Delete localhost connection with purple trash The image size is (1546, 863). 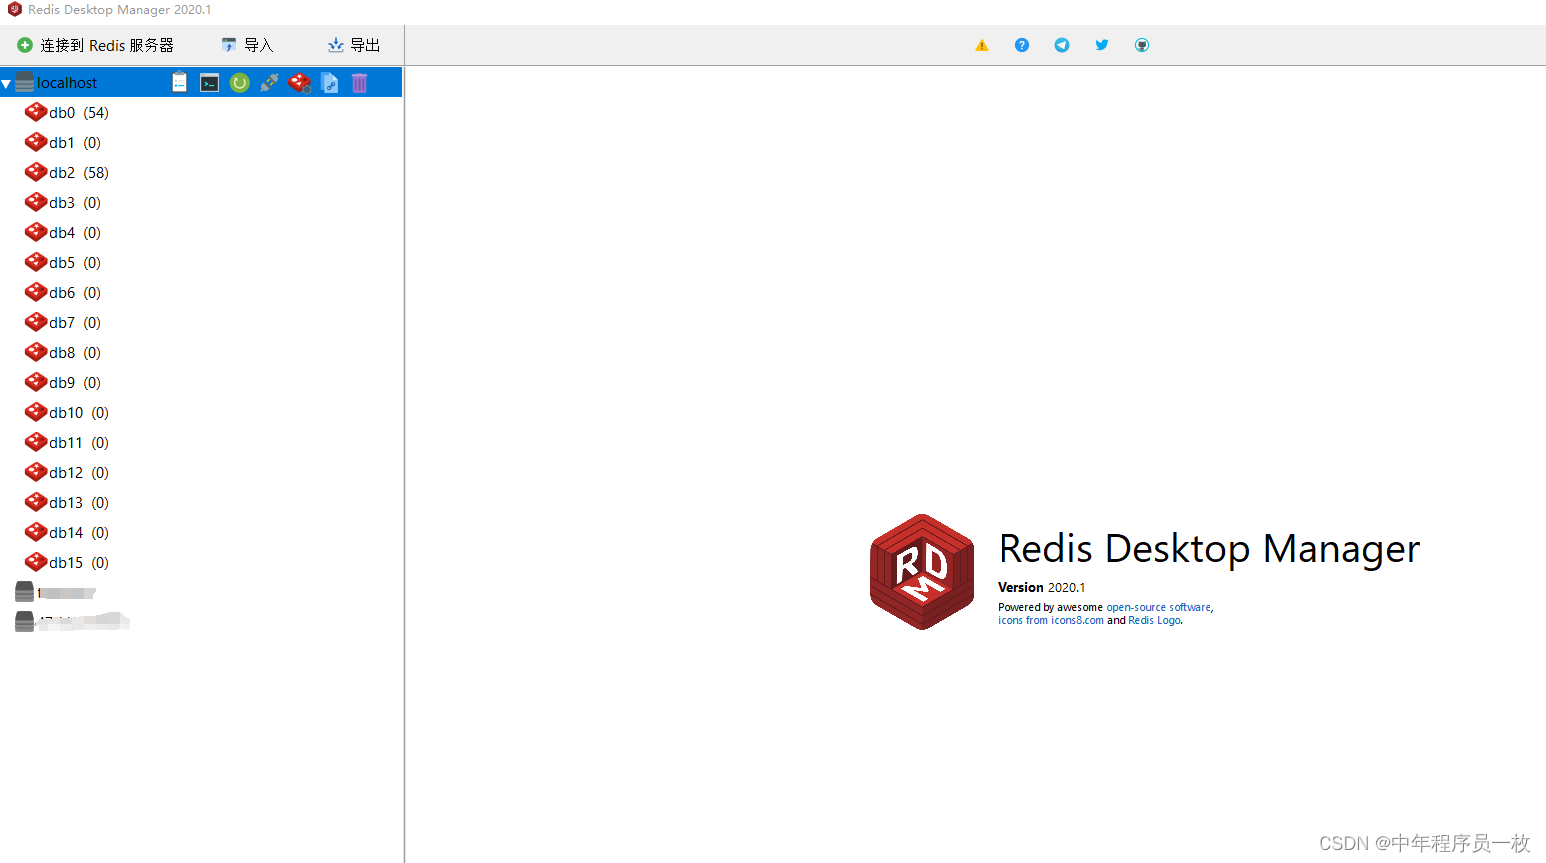tap(359, 83)
